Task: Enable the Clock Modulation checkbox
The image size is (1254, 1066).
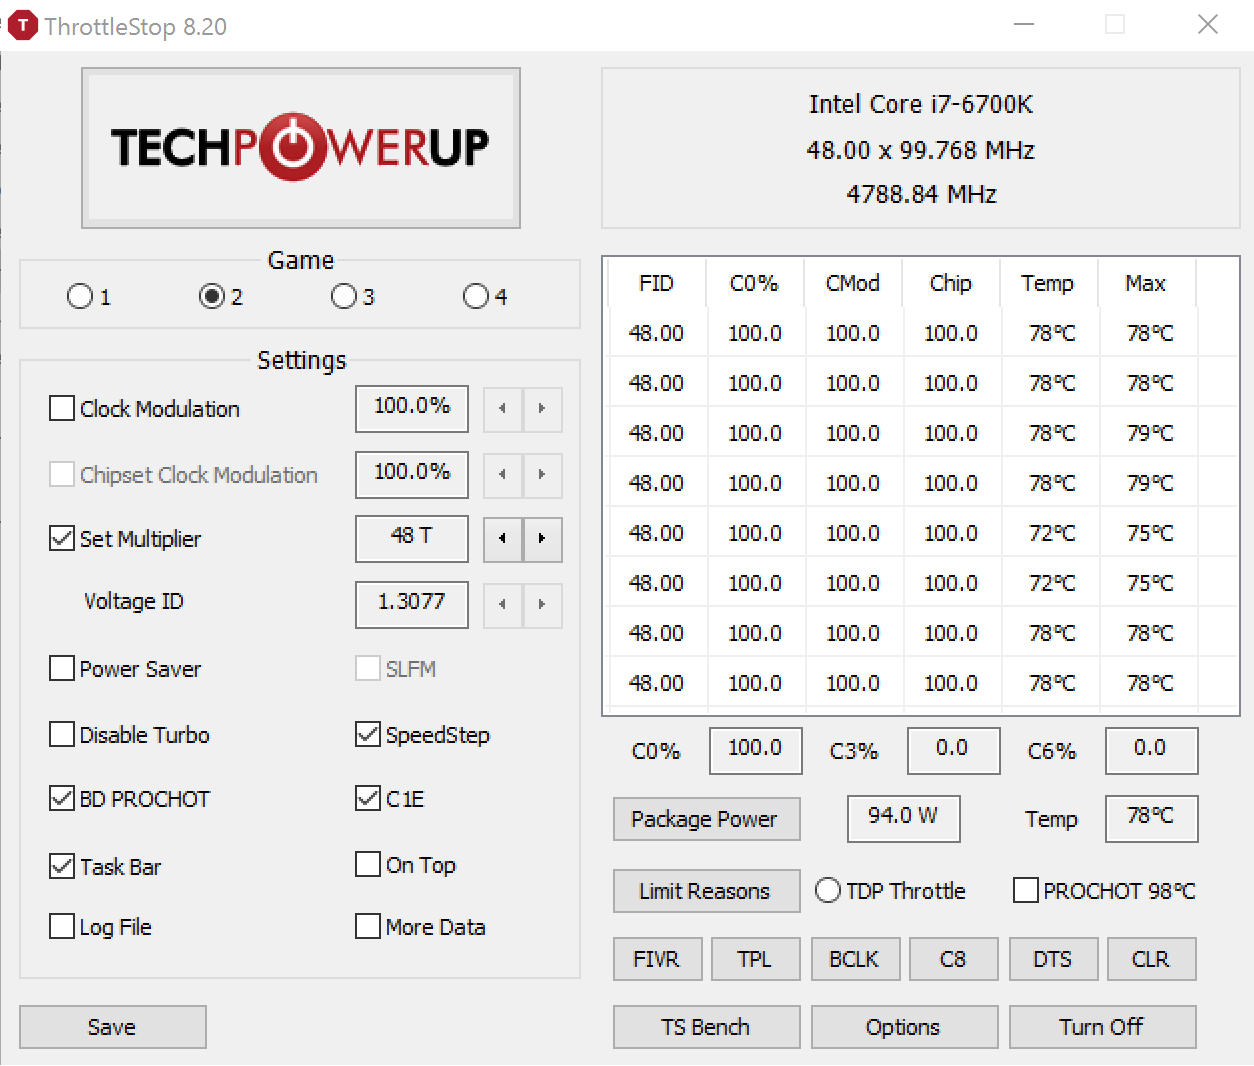Action: pos(62,409)
